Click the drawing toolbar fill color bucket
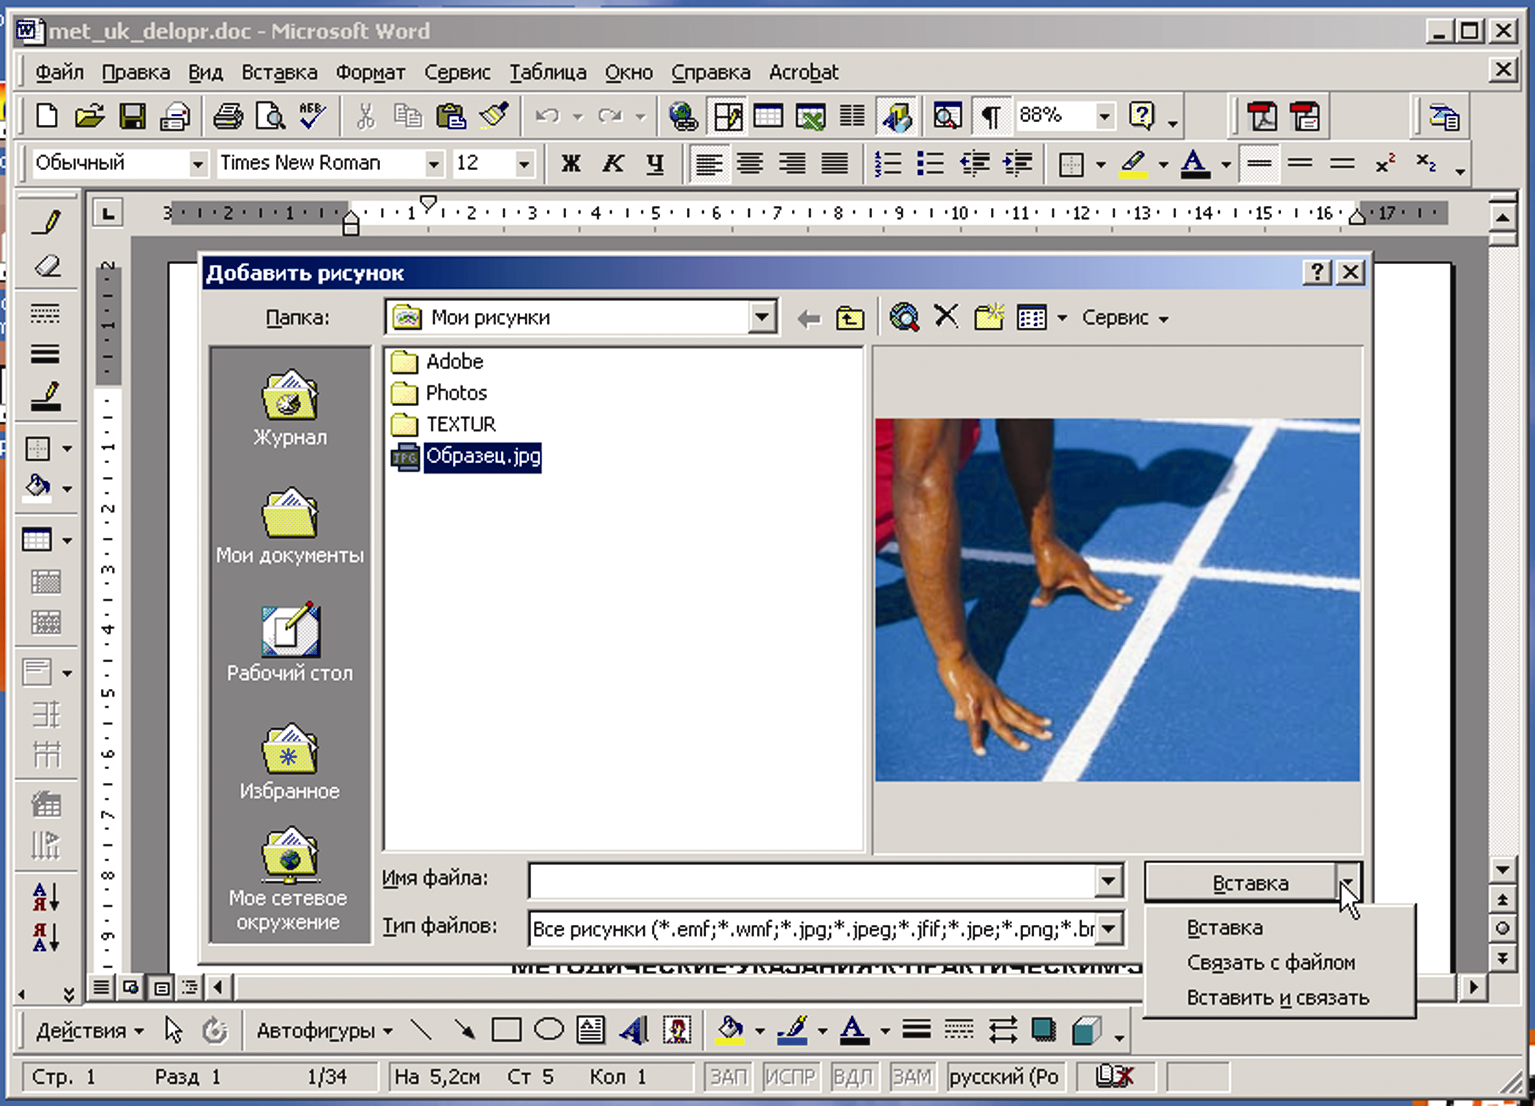Viewport: 1535px width, 1106px height. (729, 1030)
